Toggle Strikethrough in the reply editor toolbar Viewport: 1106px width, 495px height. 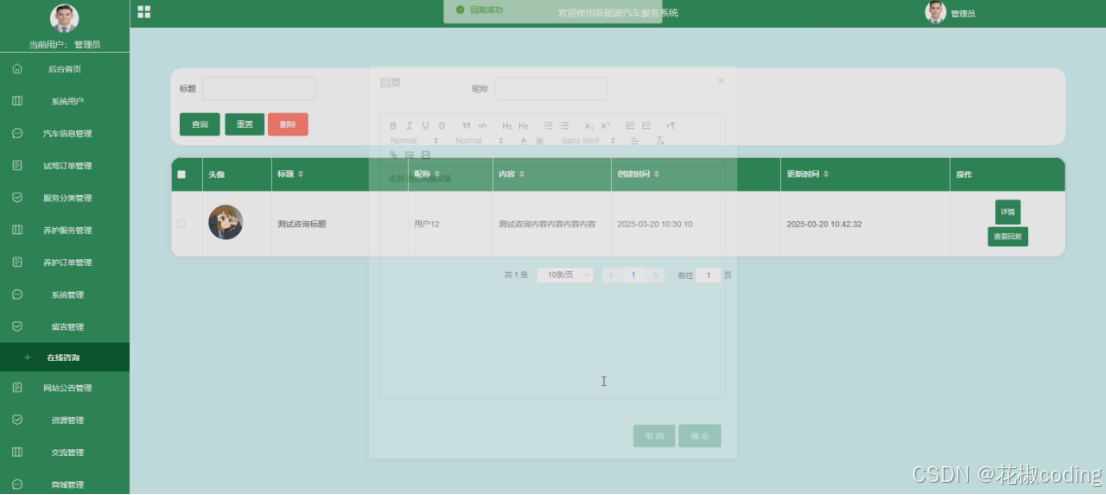(x=442, y=126)
